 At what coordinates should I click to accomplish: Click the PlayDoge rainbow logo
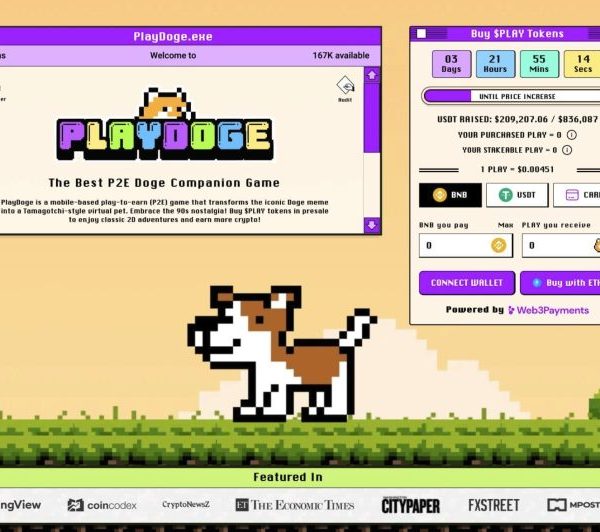(x=165, y=124)
